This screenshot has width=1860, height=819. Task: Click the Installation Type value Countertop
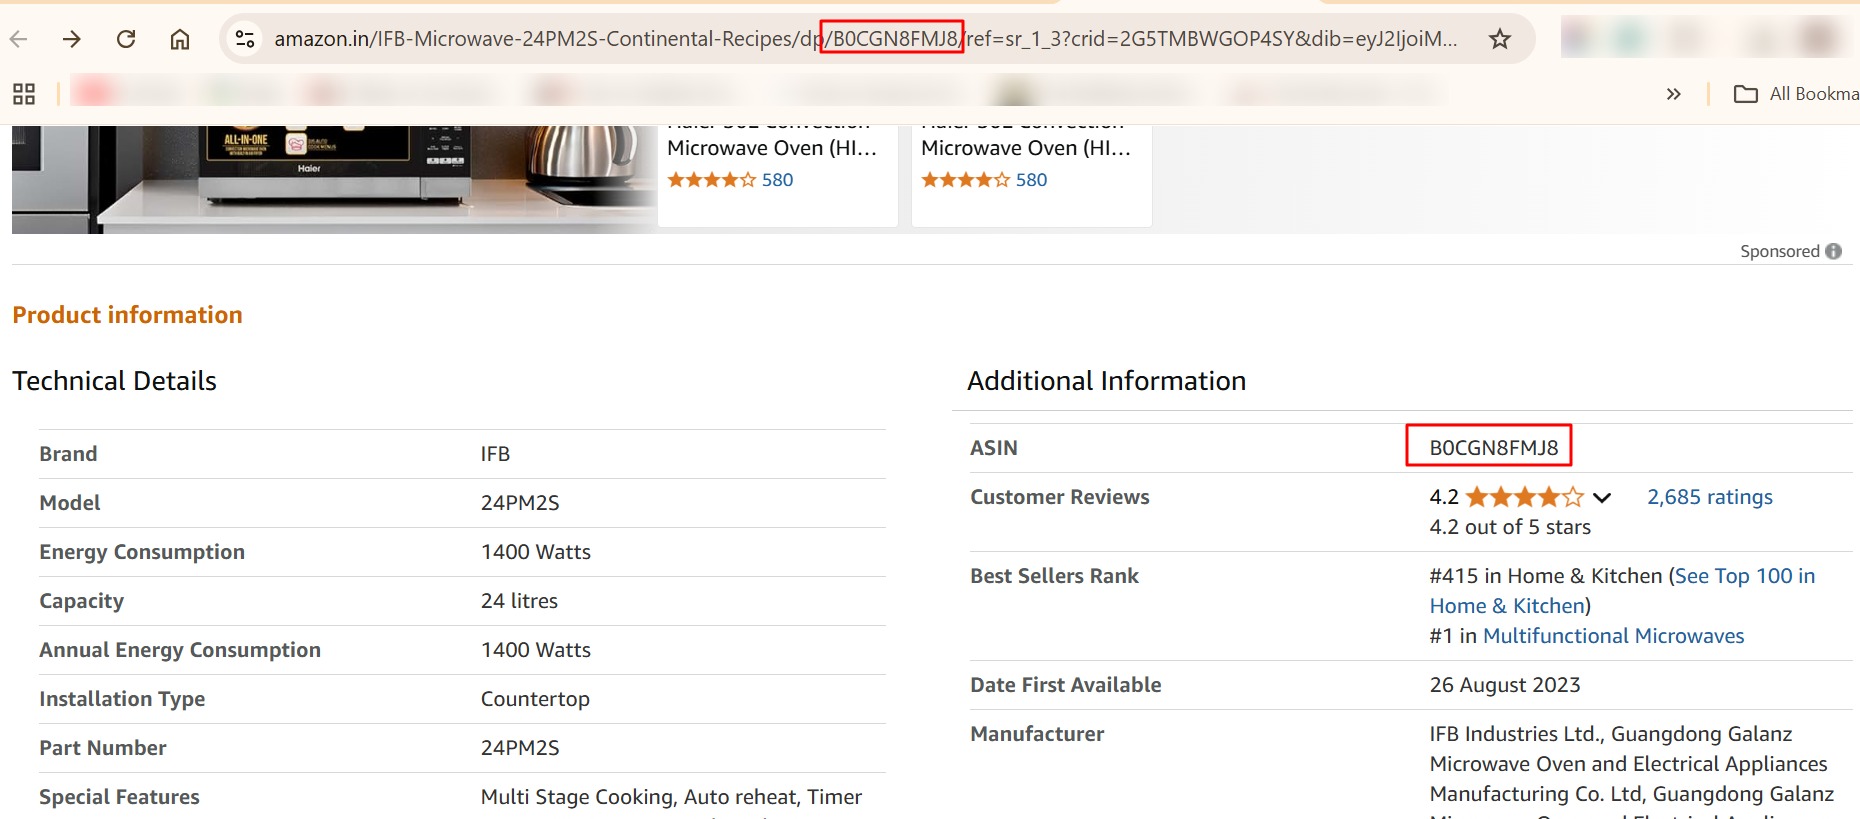[535, 699]
